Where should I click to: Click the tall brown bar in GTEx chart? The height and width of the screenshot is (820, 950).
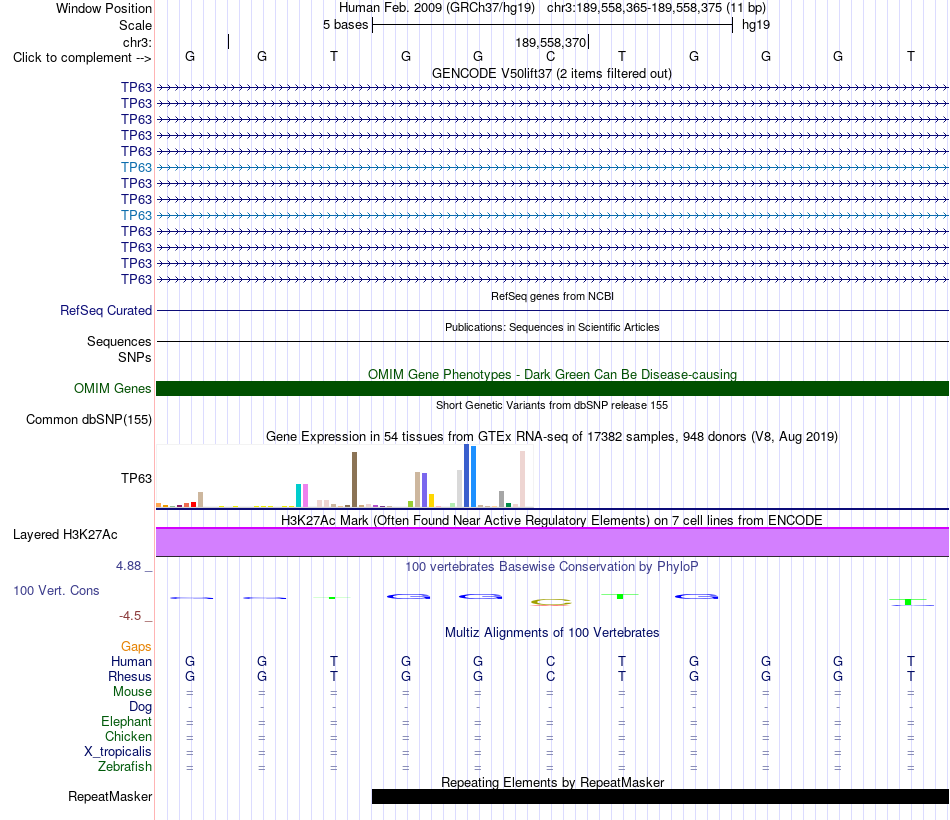(354, 479)
